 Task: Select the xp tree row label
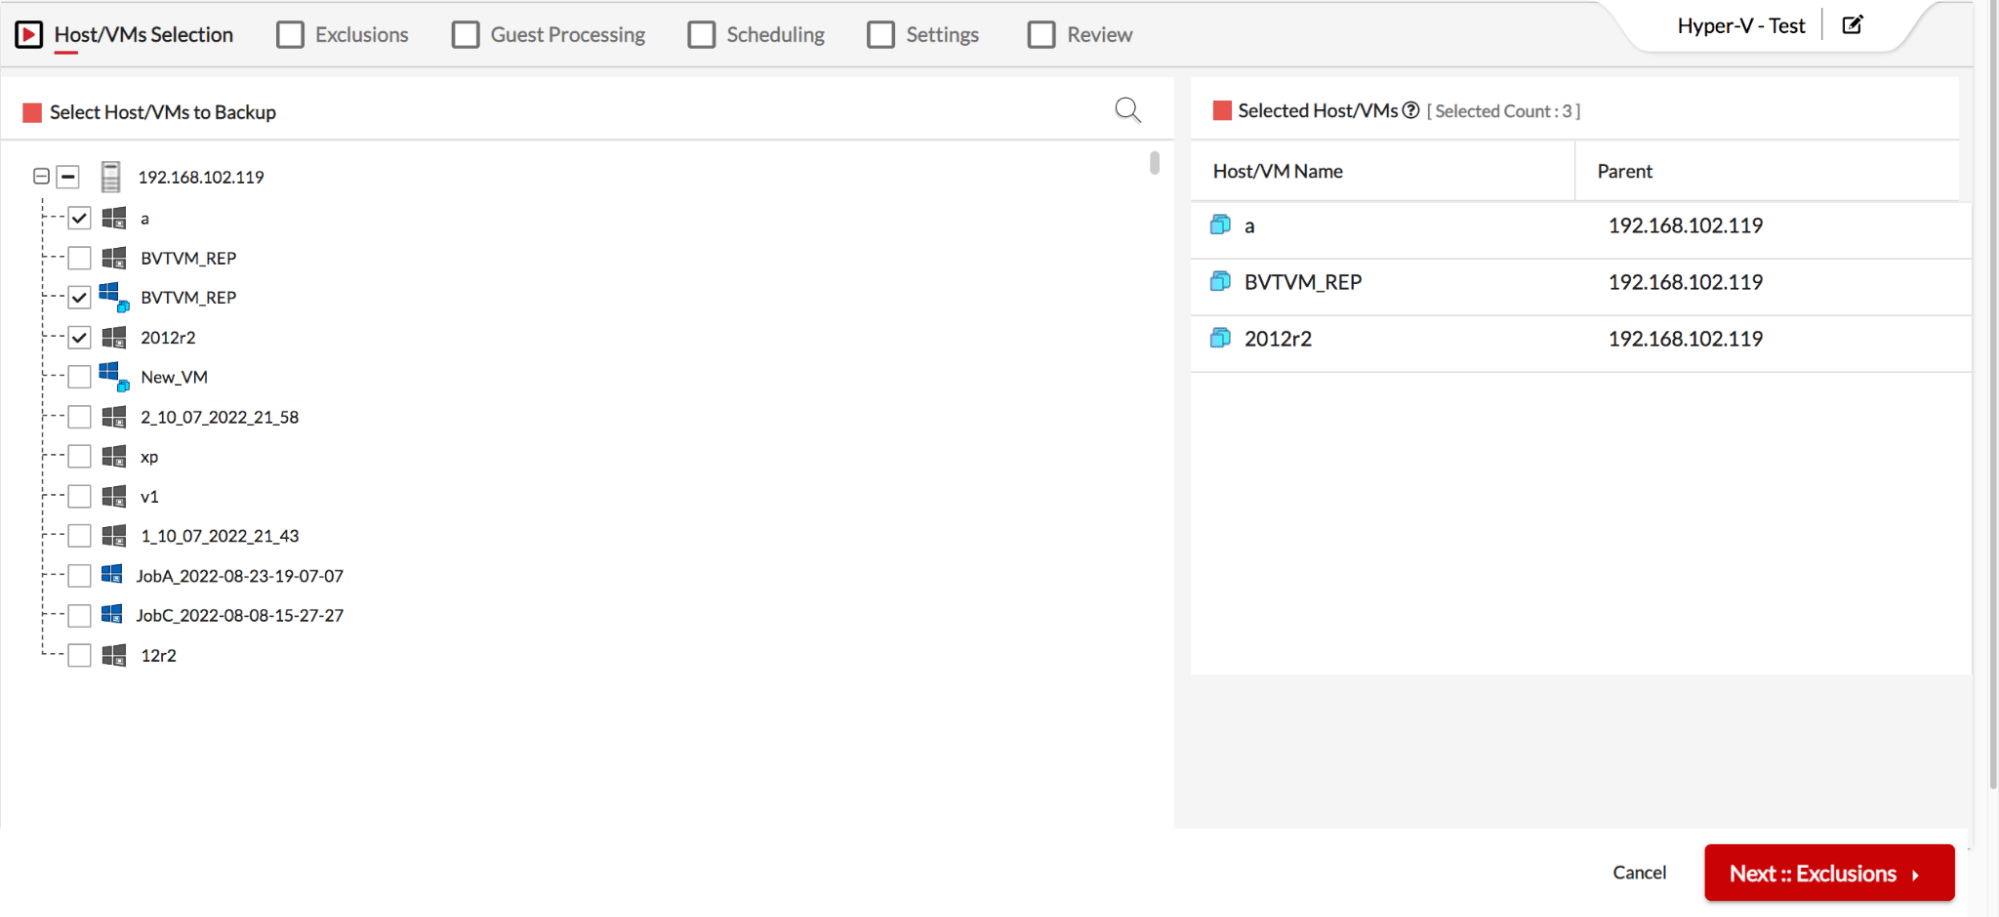(x=149, y=457)
